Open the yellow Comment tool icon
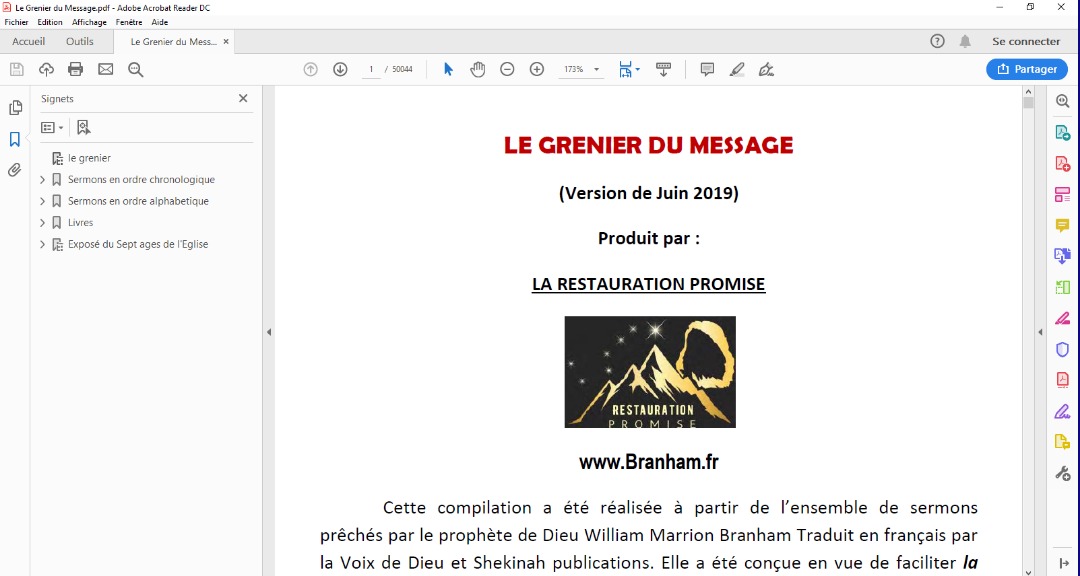 1063,225
